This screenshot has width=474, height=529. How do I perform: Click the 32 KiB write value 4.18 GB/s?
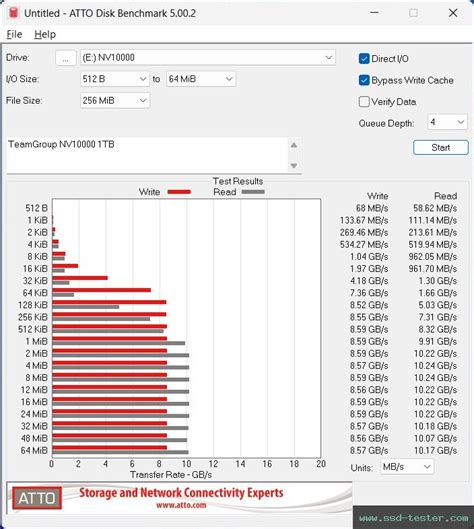(369, 281)
